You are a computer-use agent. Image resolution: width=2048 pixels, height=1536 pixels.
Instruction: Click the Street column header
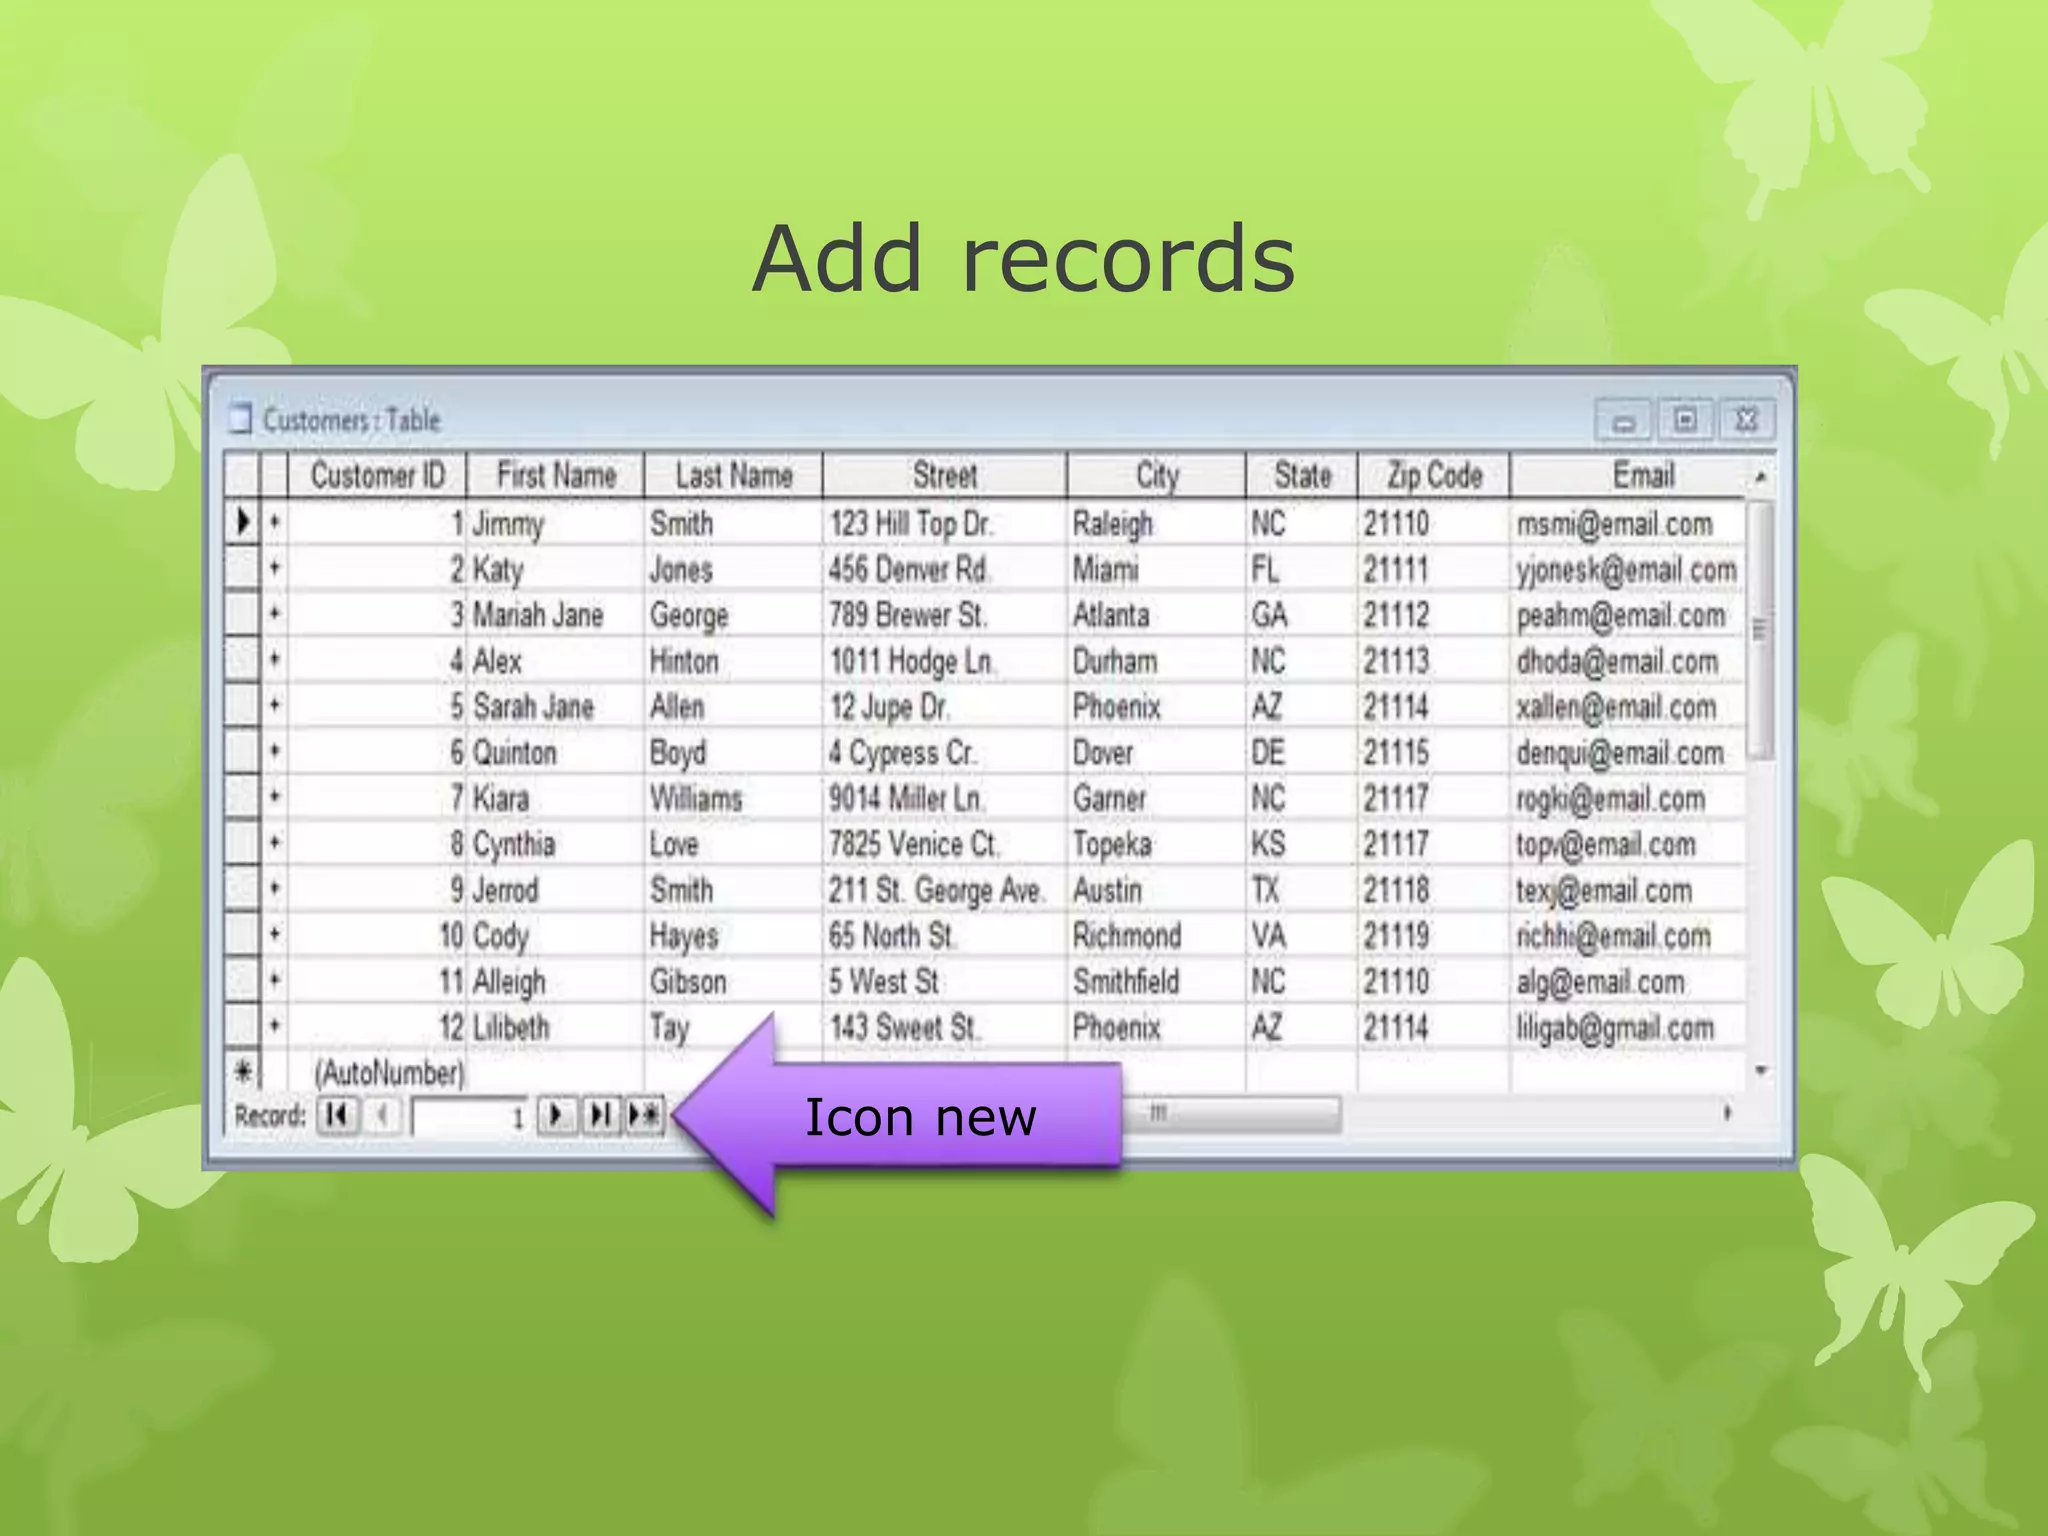[x=944, y=475]
